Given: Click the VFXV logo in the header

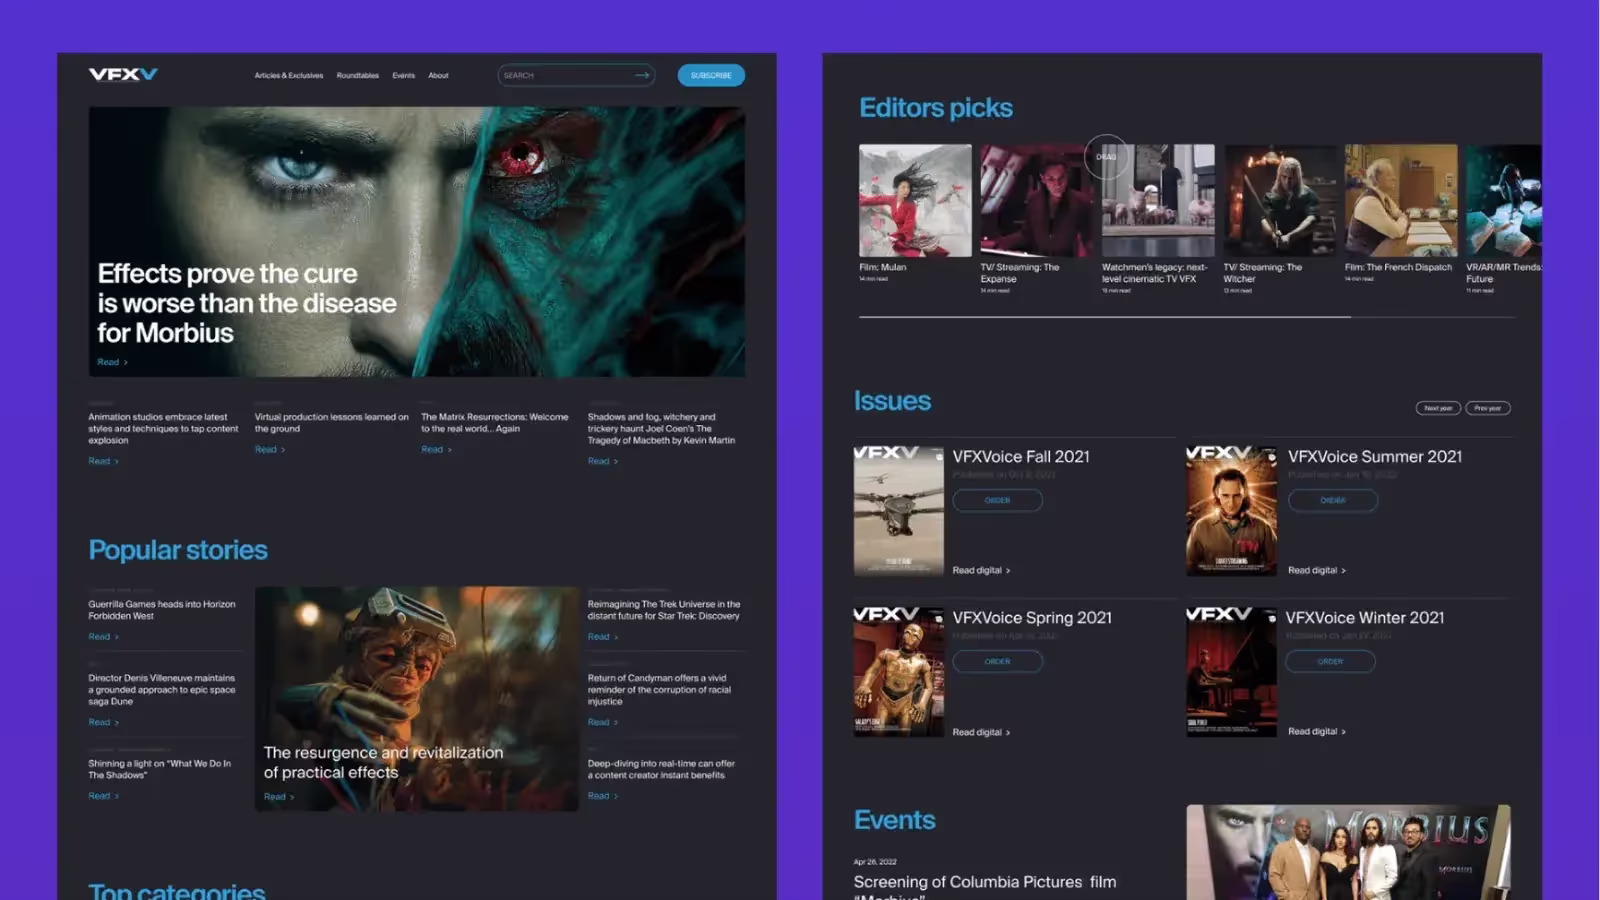Looking at the screenshot, I should click(123, 75).
